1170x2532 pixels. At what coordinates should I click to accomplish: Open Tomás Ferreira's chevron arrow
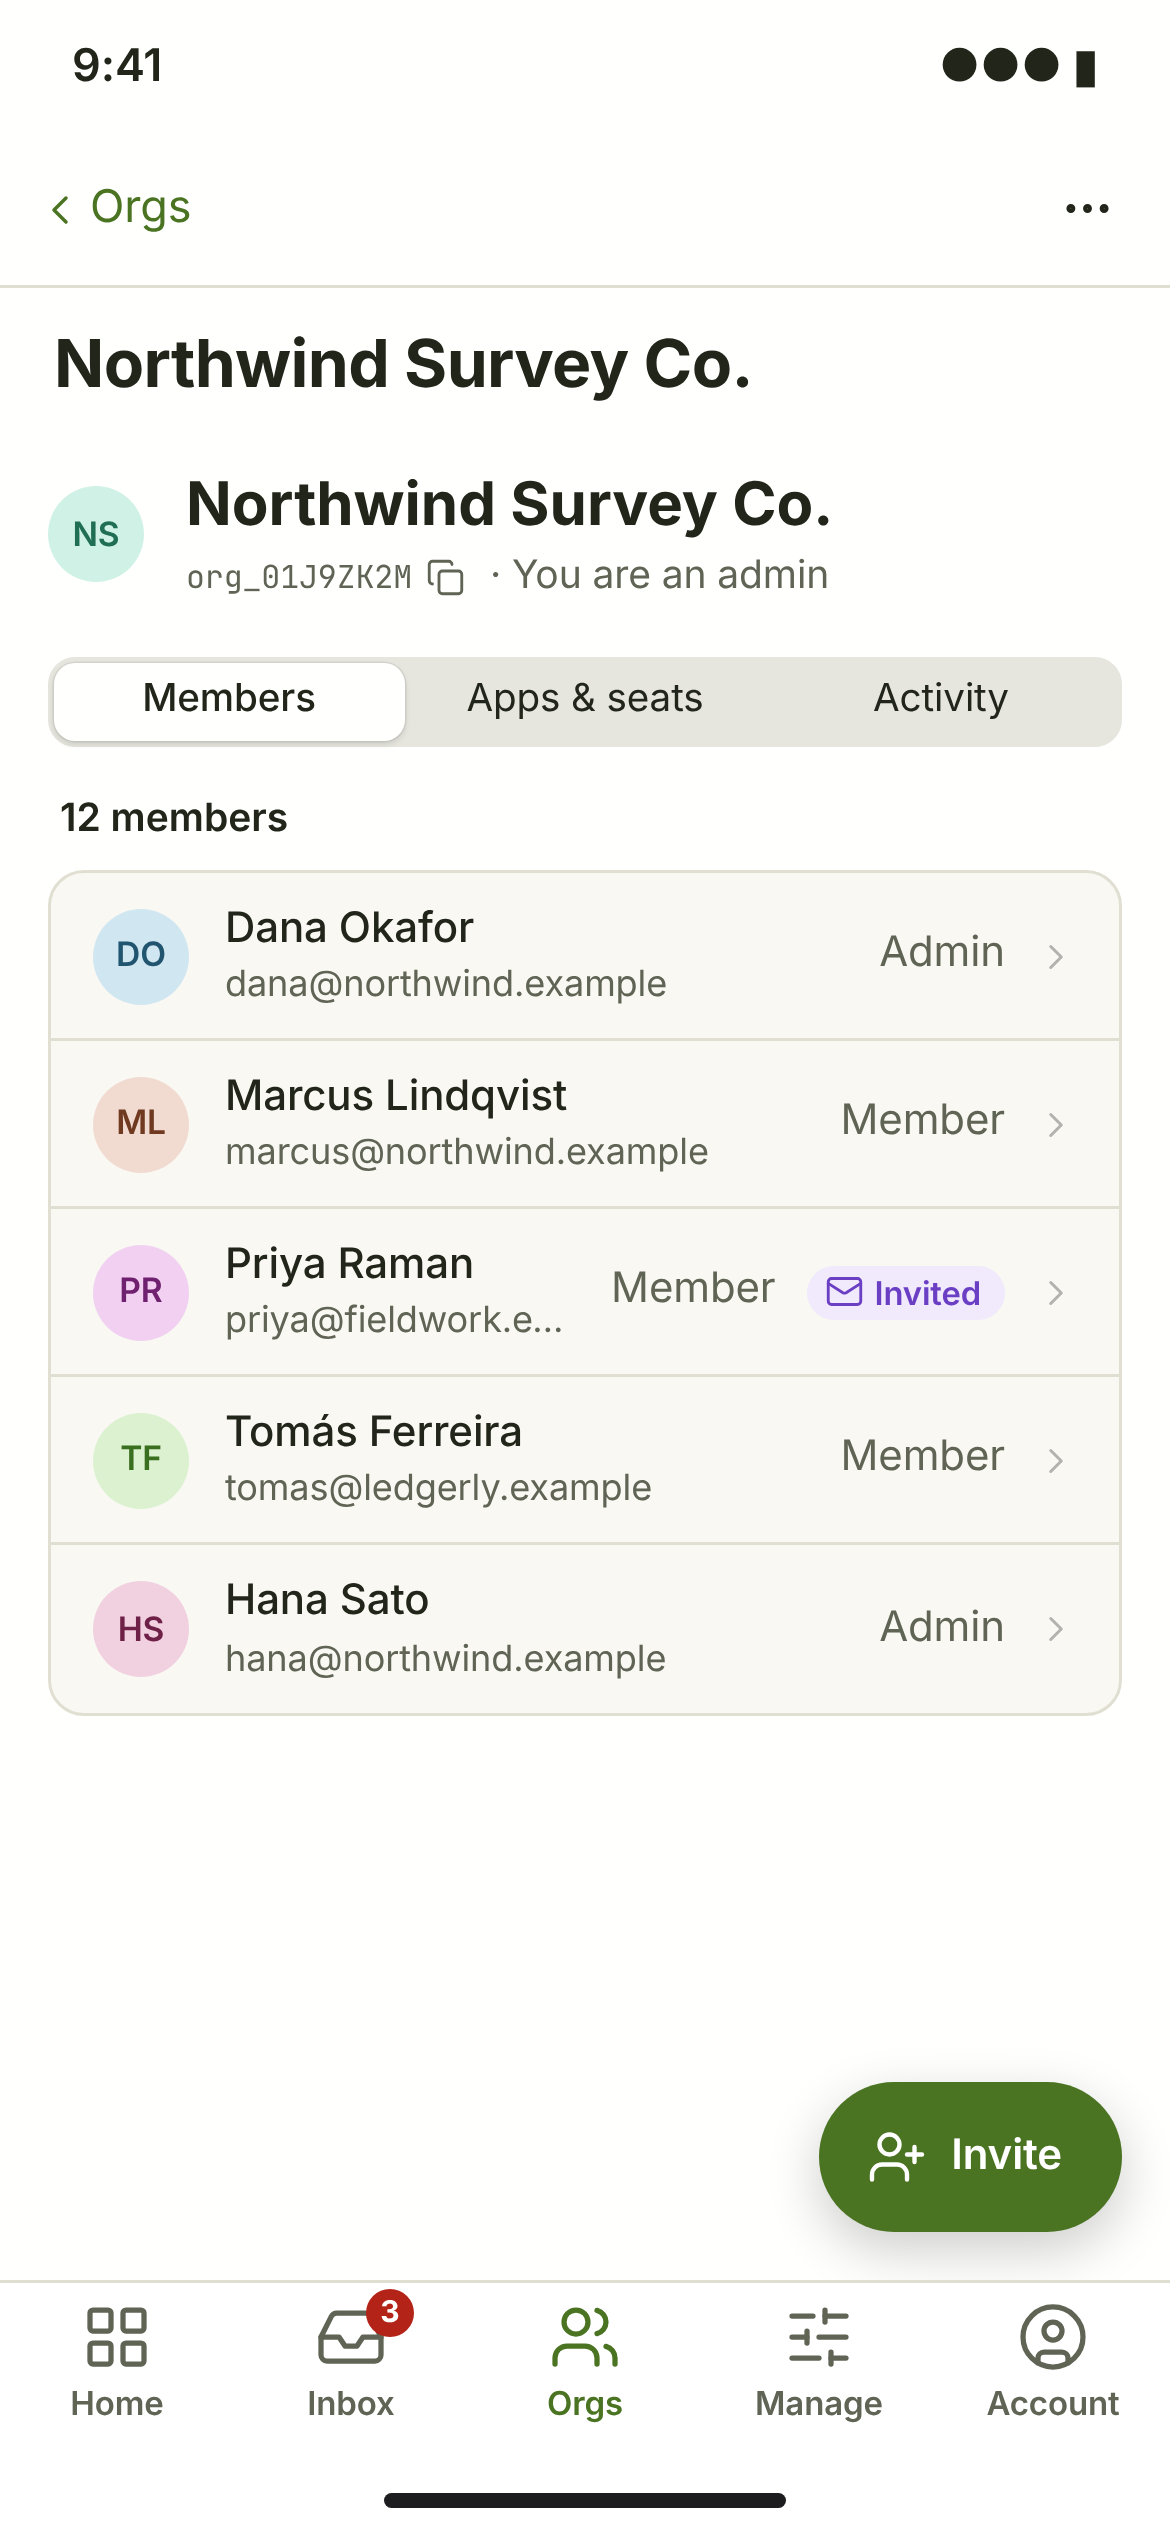1055,1460
